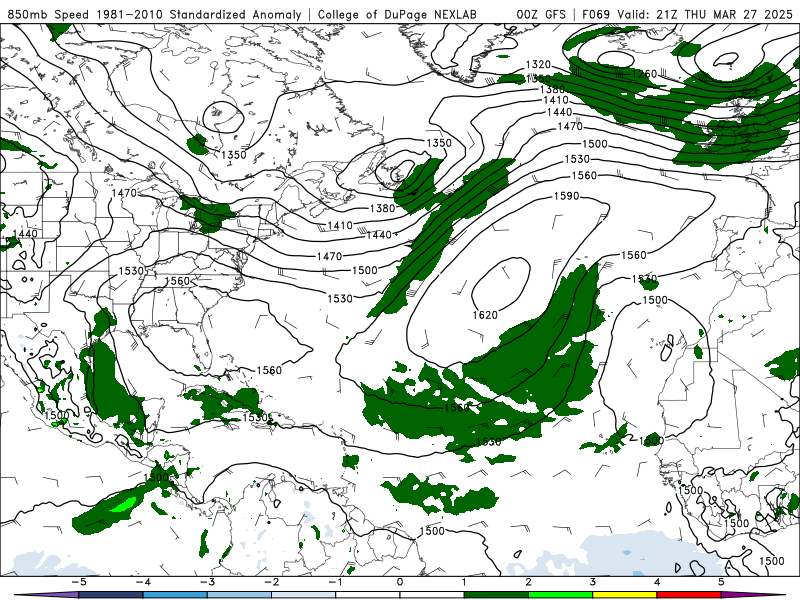Image resolution: width=800 pixels, height=600 pixels.
Task: Click the '1260' contour label
Action: (644, 74)
